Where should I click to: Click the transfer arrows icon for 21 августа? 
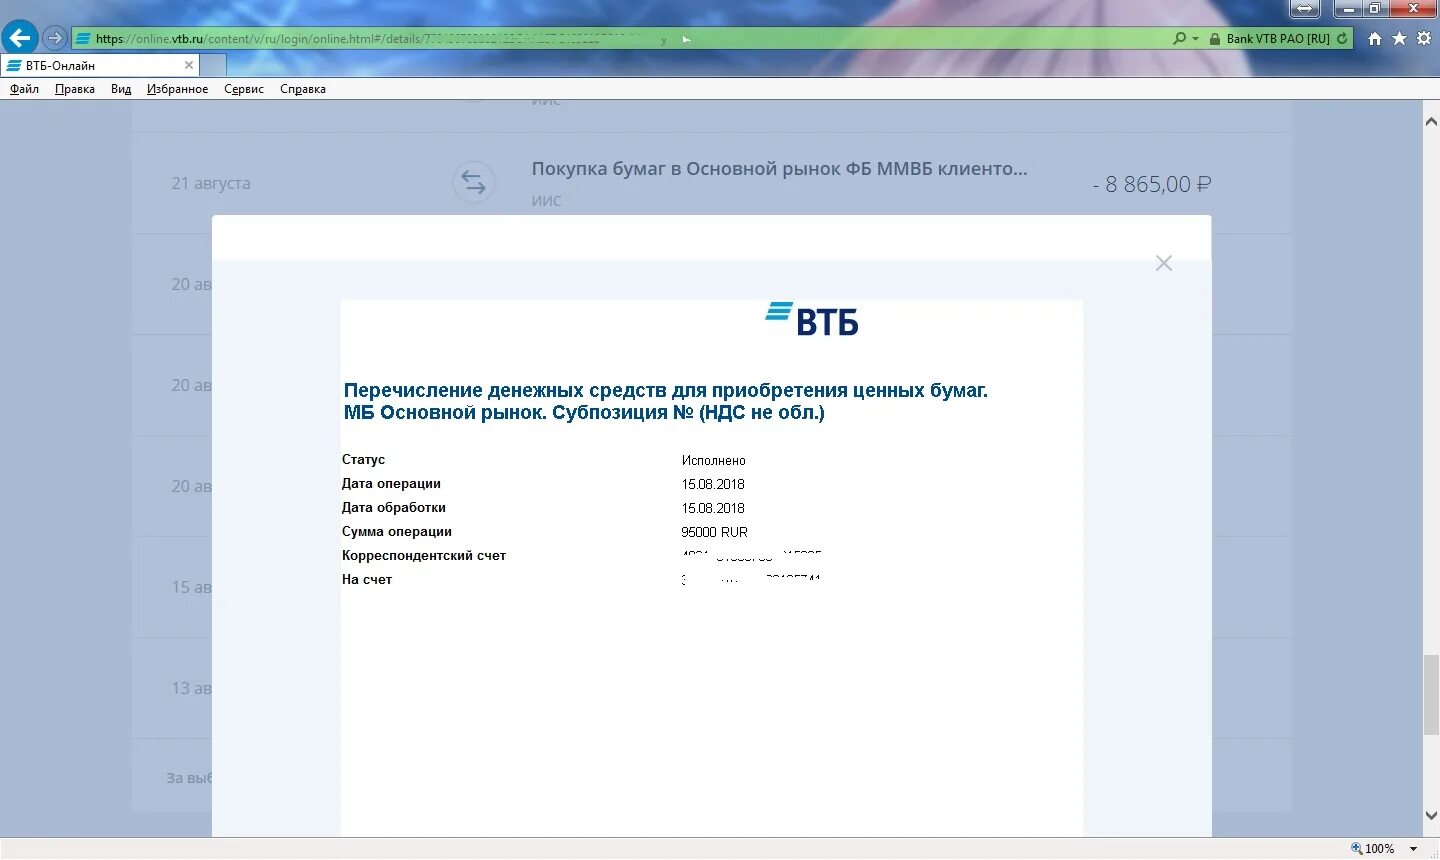474,182
